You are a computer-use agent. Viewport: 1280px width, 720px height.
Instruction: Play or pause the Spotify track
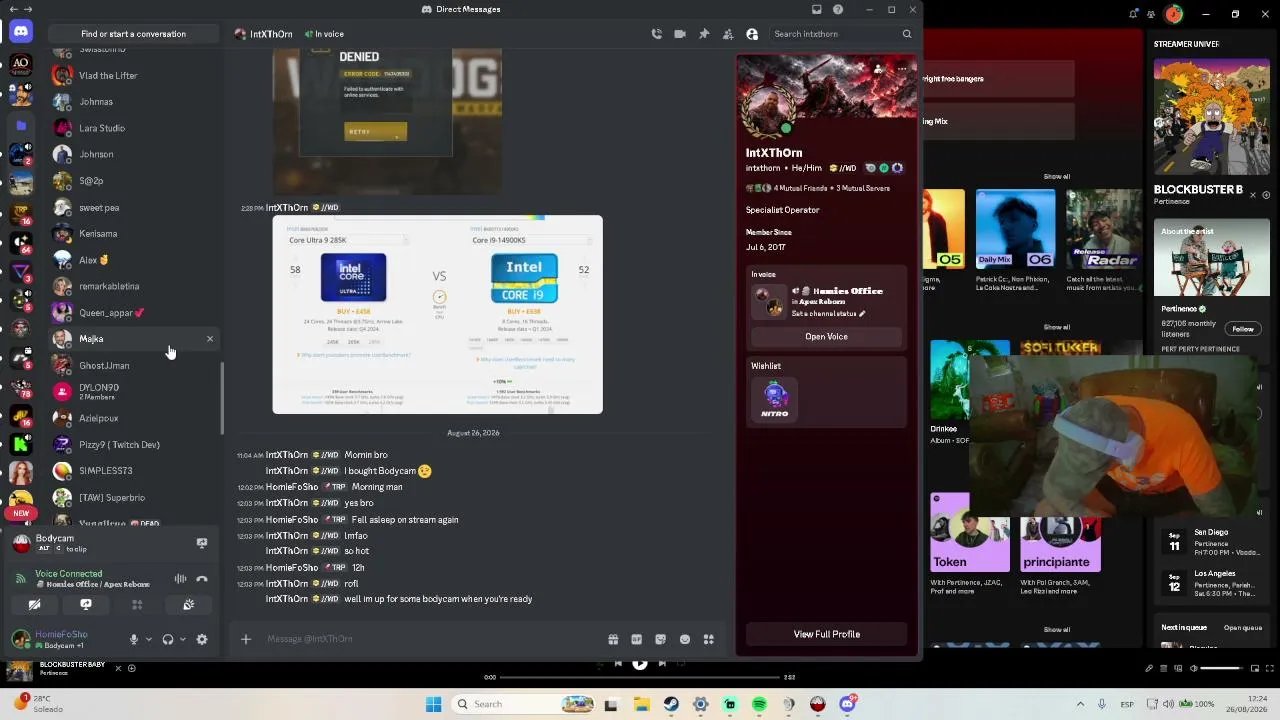[640, 663]
